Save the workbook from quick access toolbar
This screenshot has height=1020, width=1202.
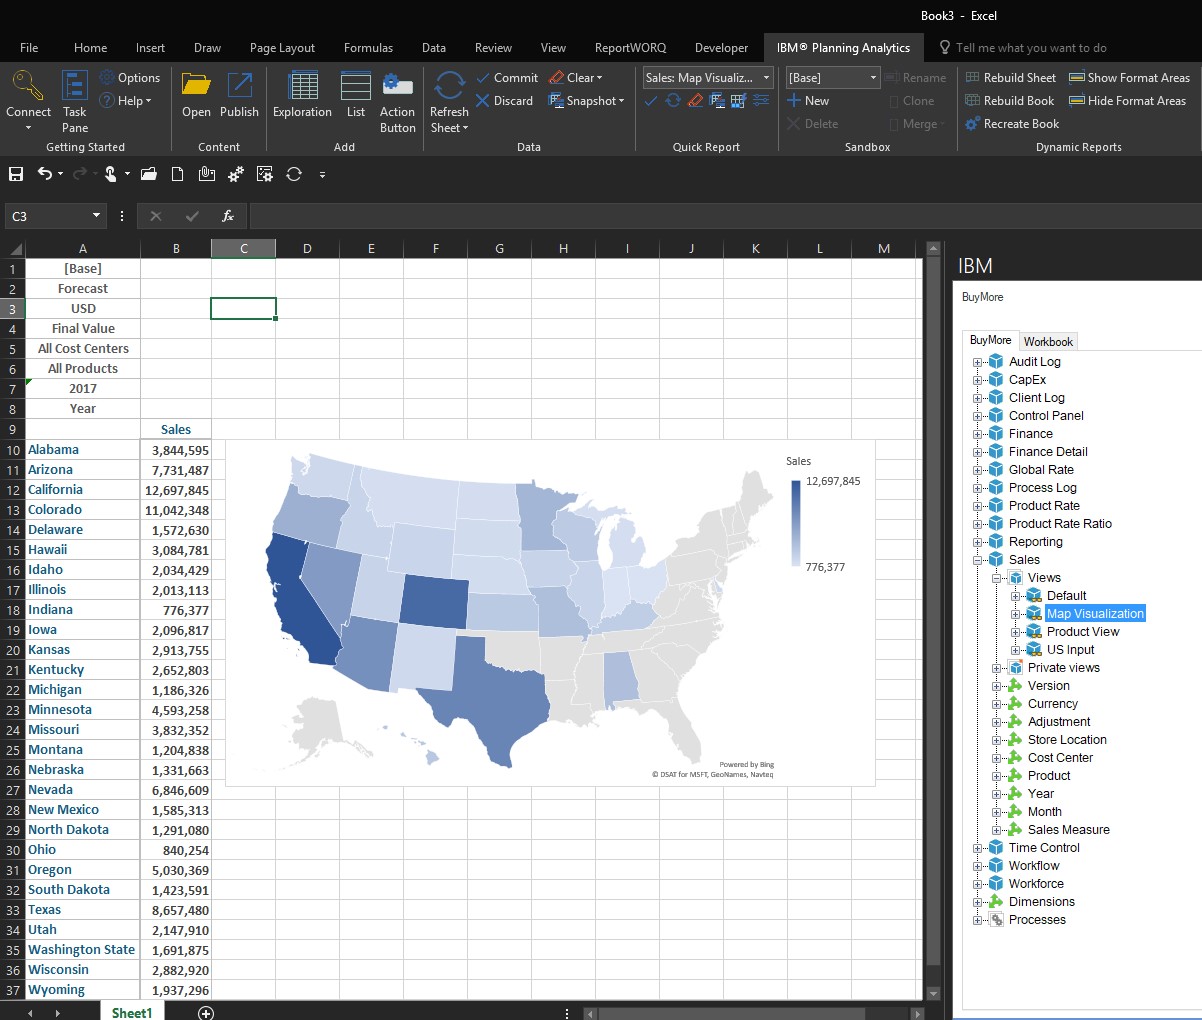(16, 174)
